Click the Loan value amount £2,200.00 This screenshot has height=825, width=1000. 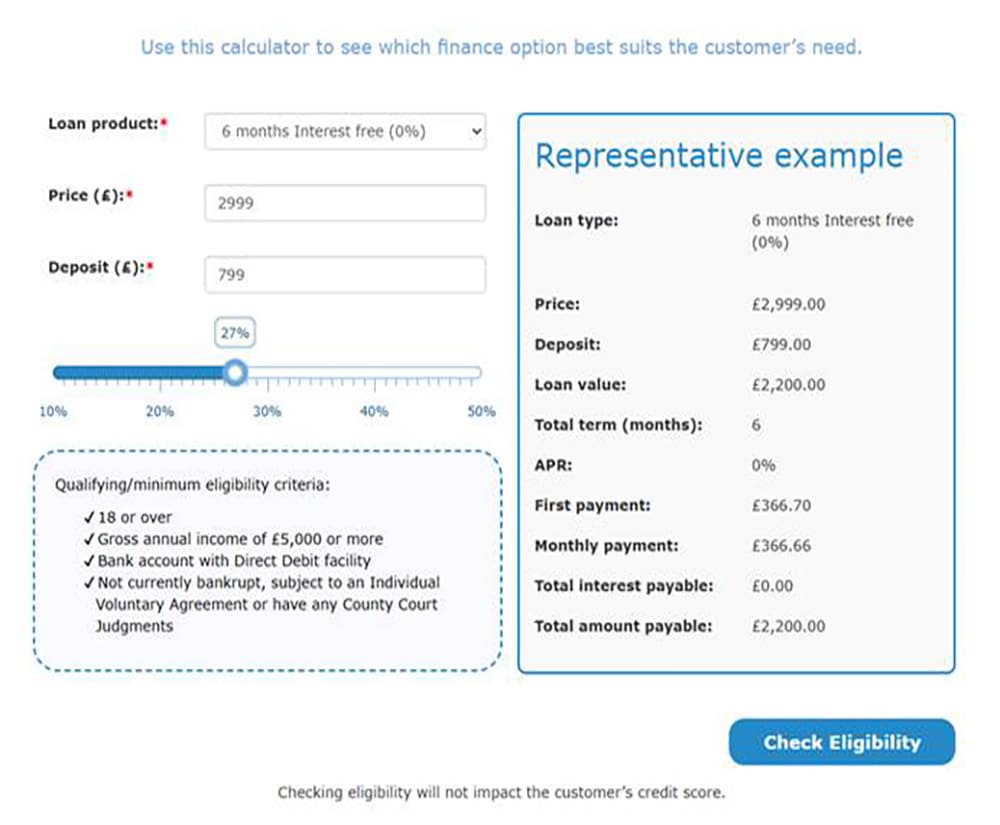click(x=788, y=385)
